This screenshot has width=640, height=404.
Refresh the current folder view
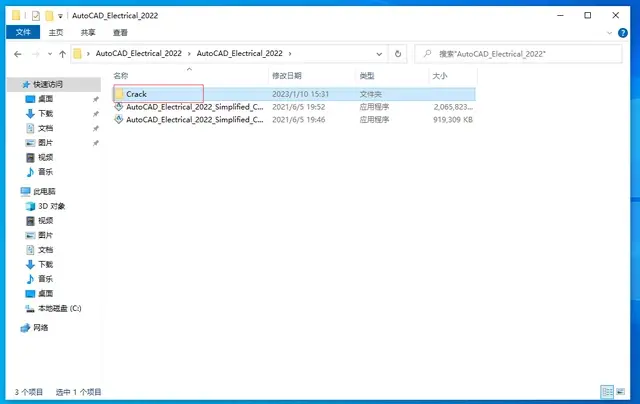[398, 54]
